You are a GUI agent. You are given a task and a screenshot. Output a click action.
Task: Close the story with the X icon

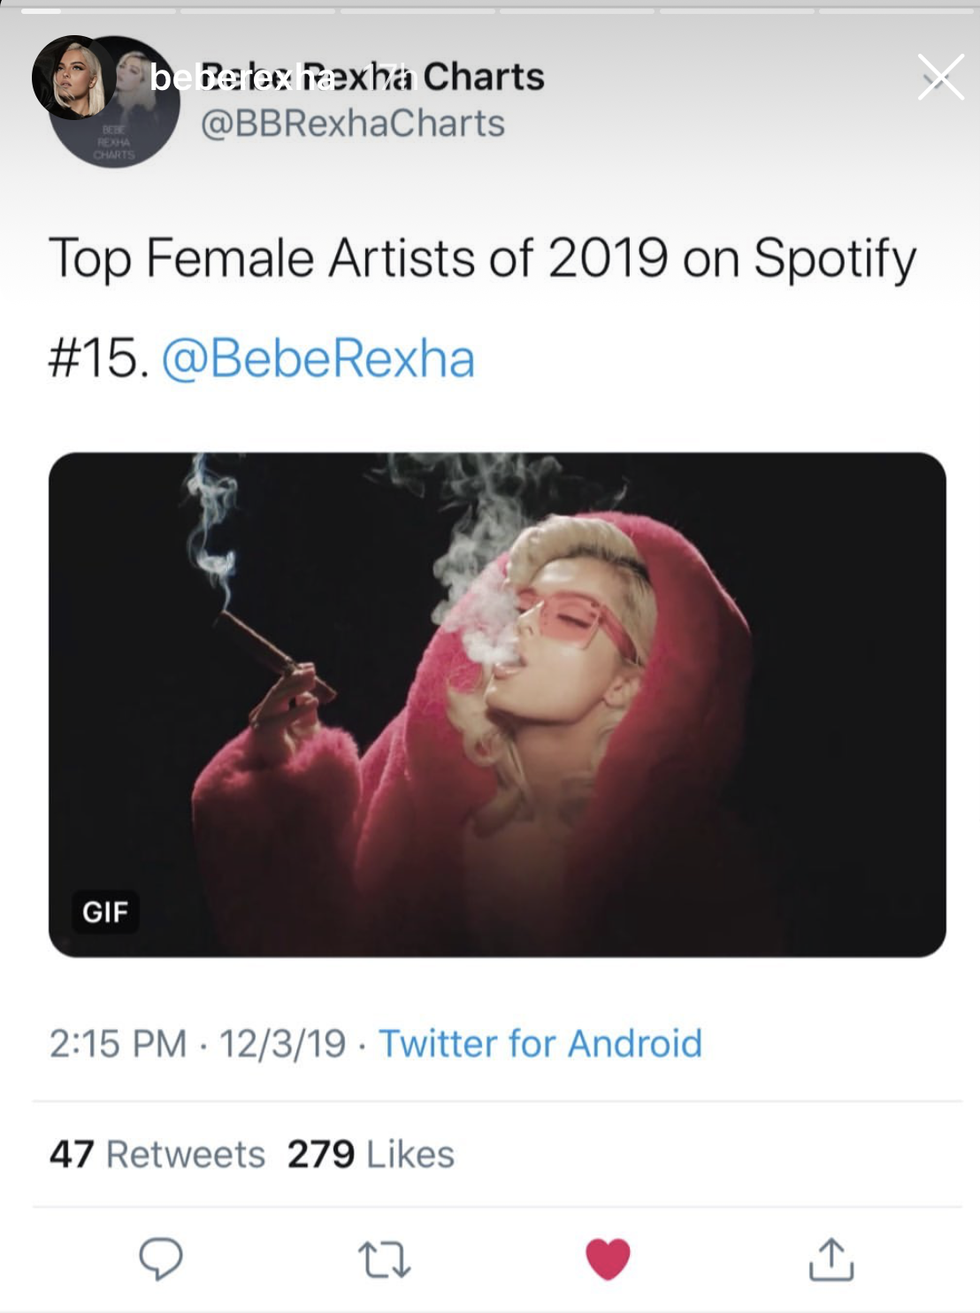pyautogui.click(x=940, y=77)
